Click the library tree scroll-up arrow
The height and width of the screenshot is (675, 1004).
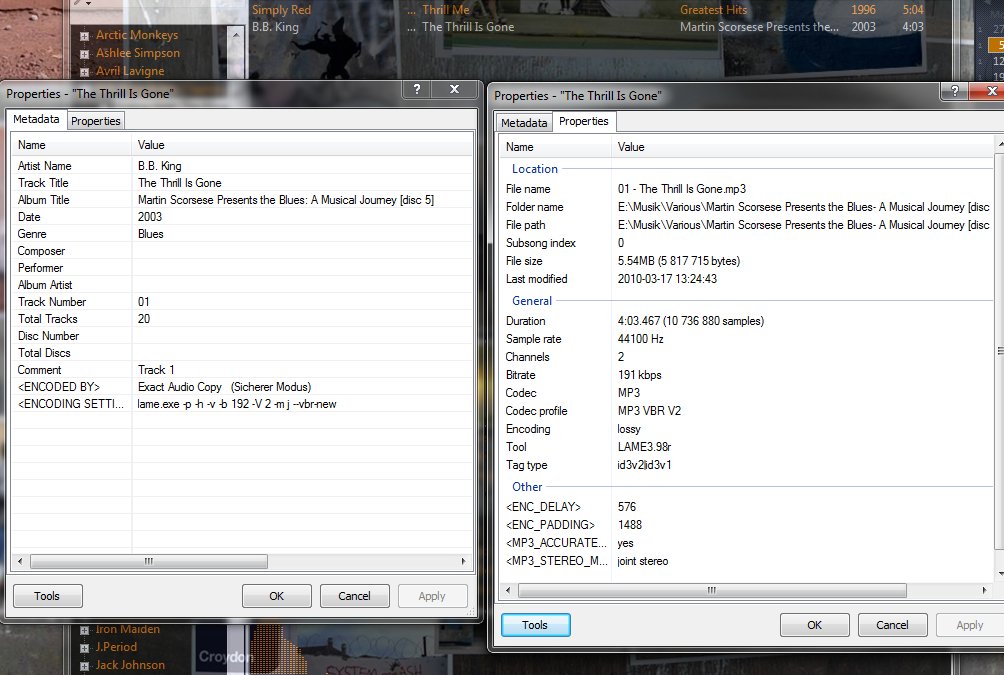236,35
